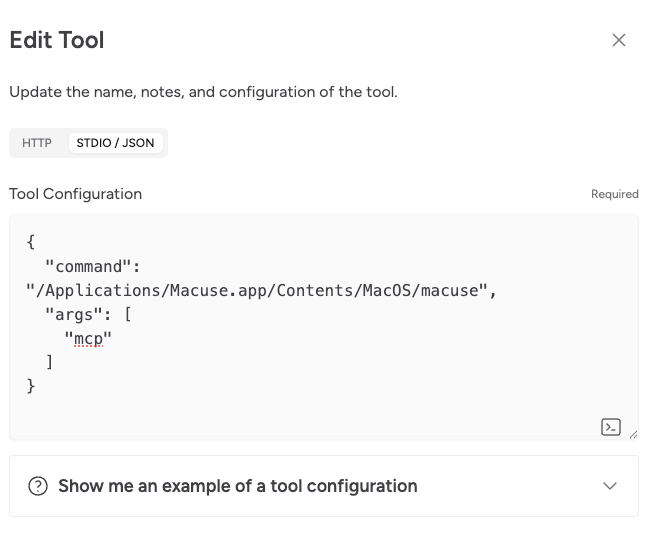
Task: Click the text area resize handle
Action: tap(633, 434)
